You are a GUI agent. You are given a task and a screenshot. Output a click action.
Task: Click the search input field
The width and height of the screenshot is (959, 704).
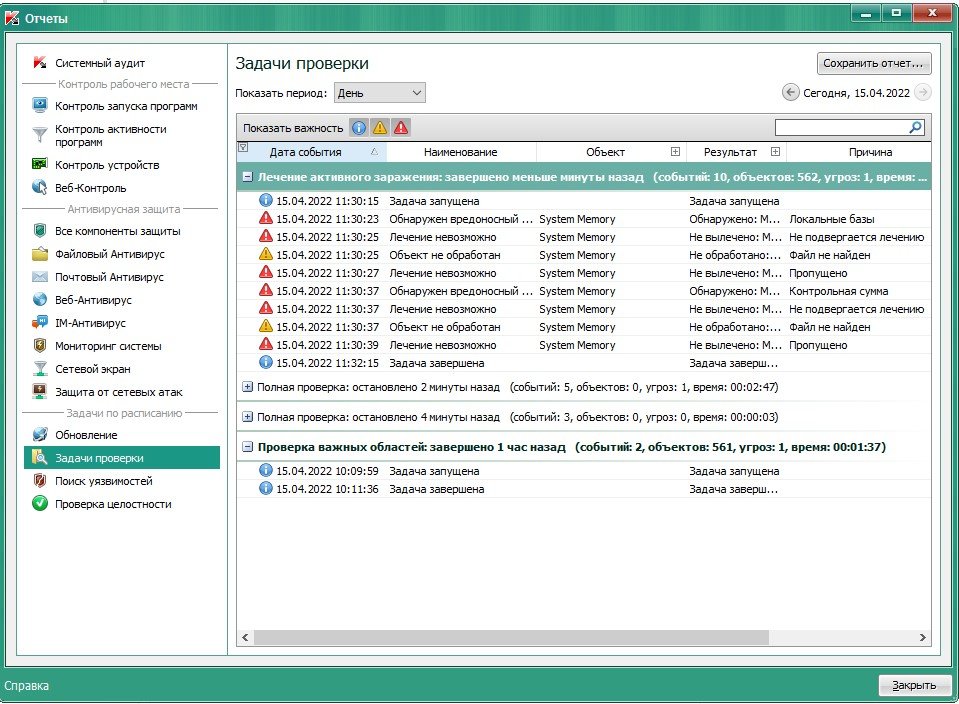(841, 128)
